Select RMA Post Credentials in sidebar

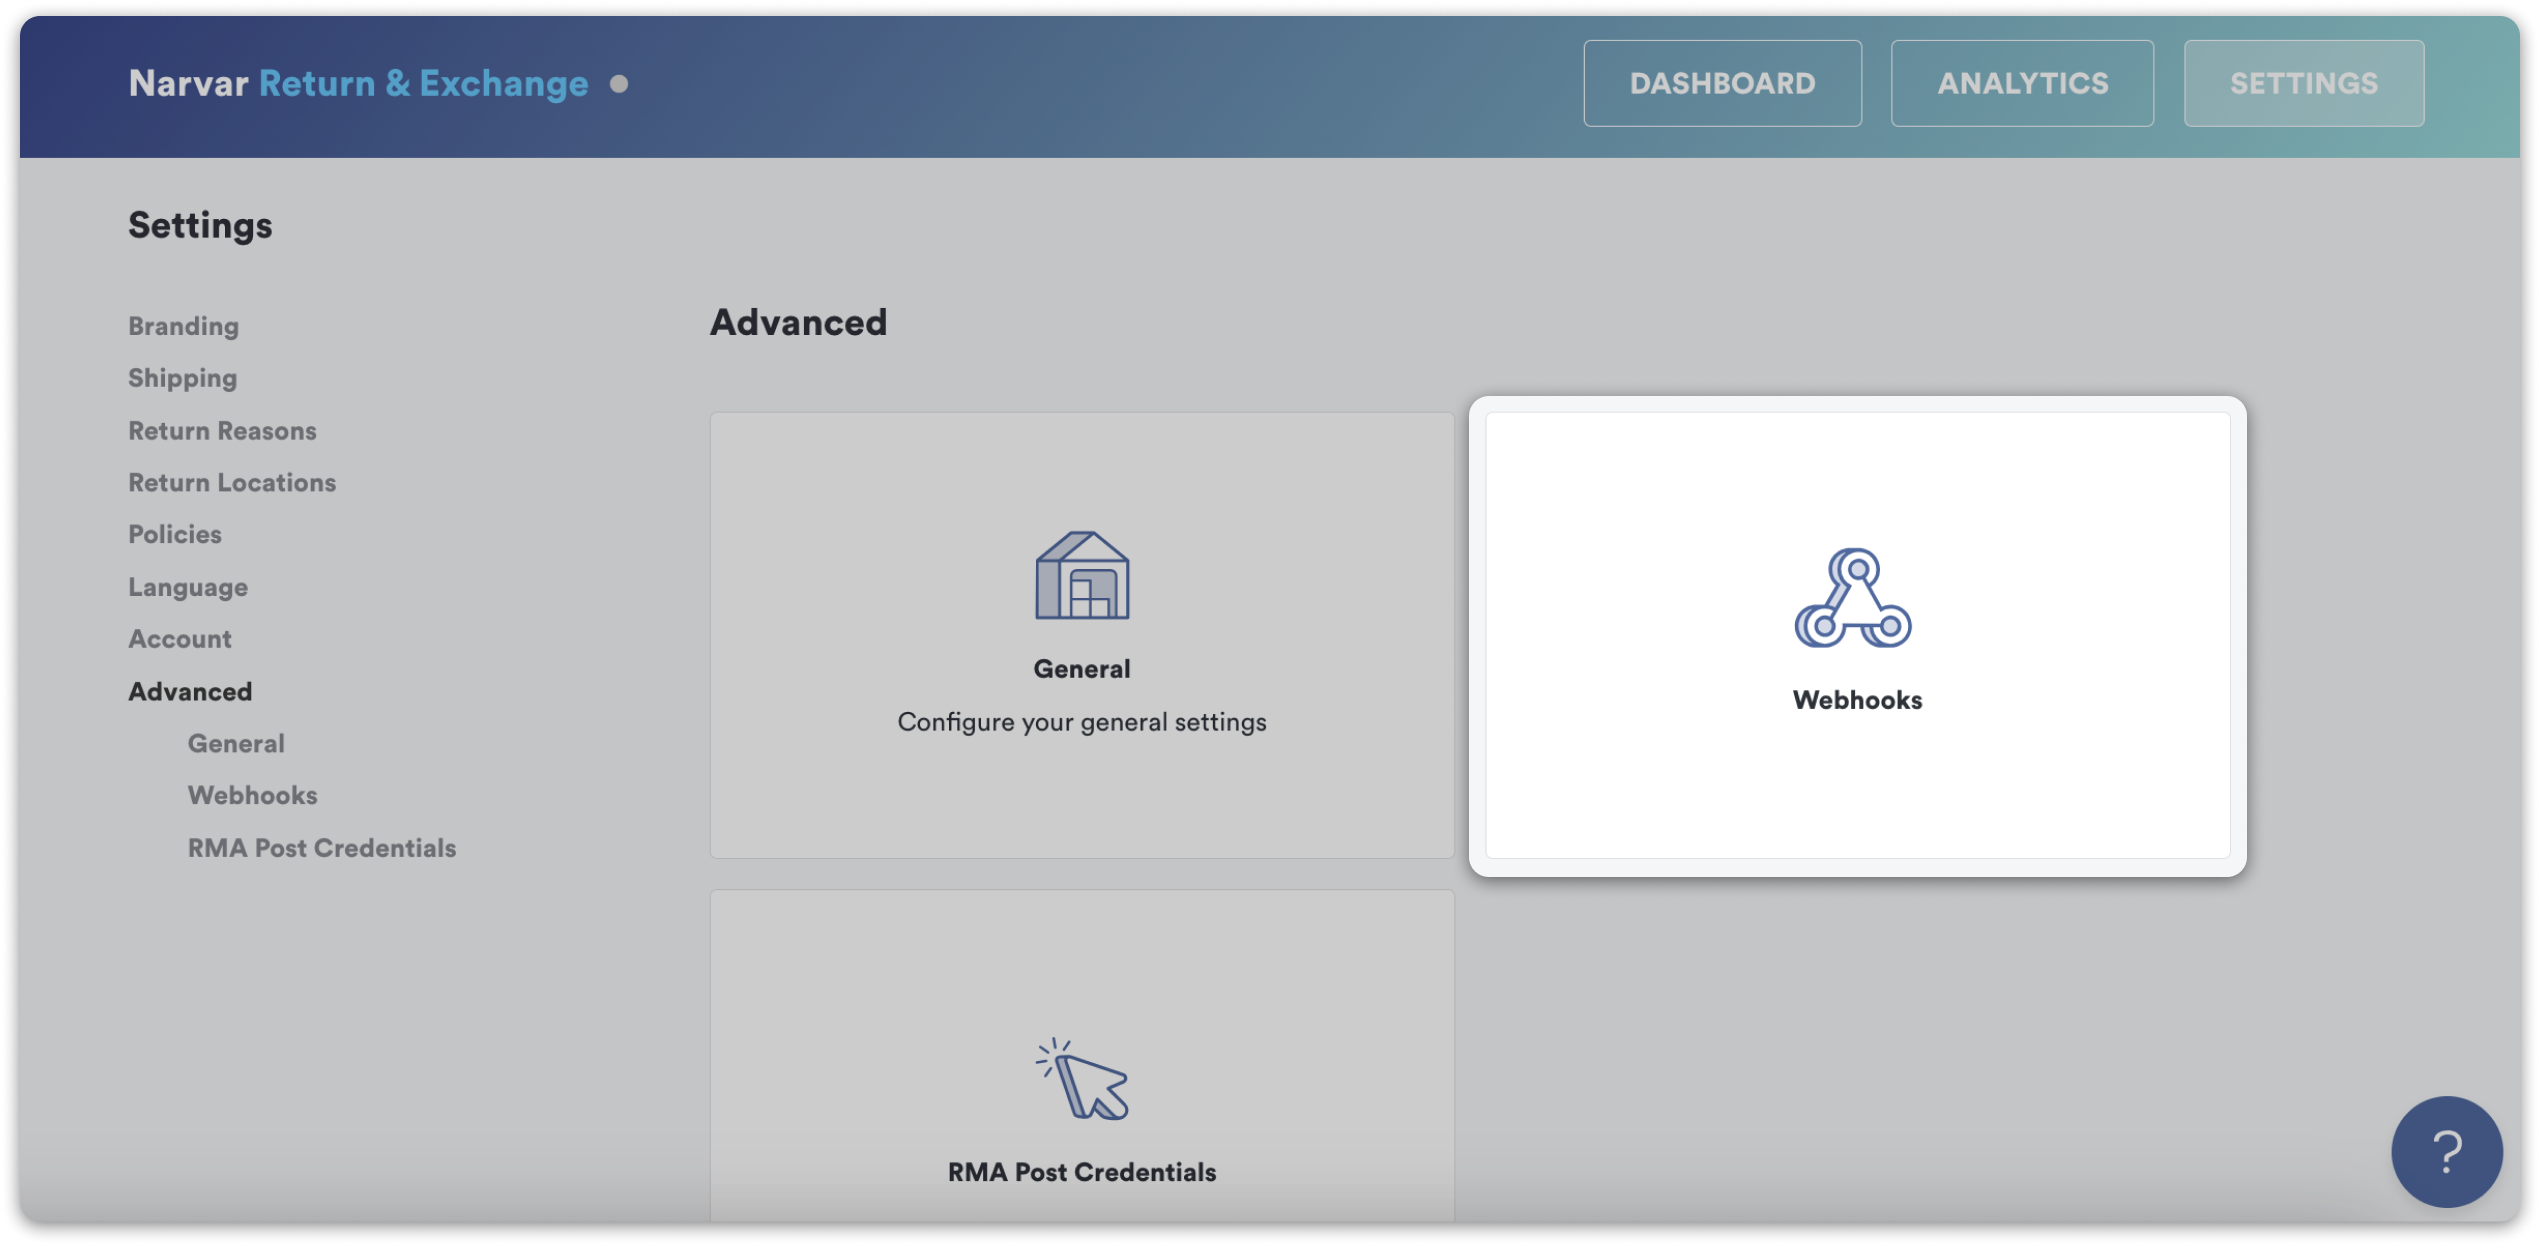pyautogui.click(x=322, y=848)
